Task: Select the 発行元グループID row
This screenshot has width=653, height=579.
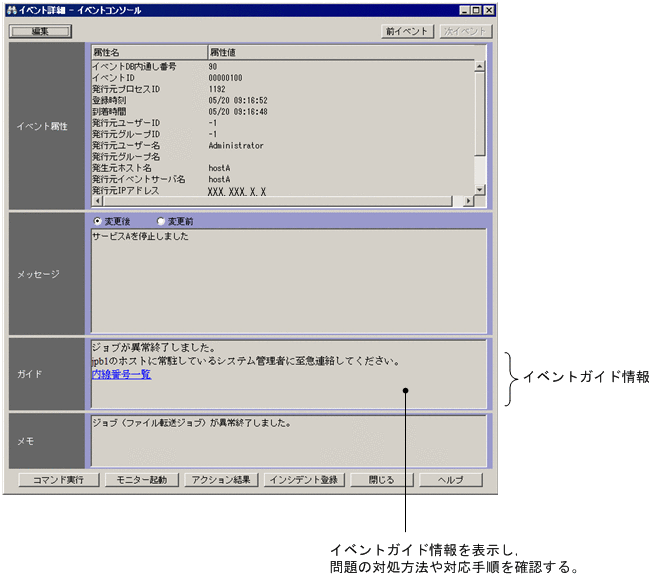Action: (283, 134)
